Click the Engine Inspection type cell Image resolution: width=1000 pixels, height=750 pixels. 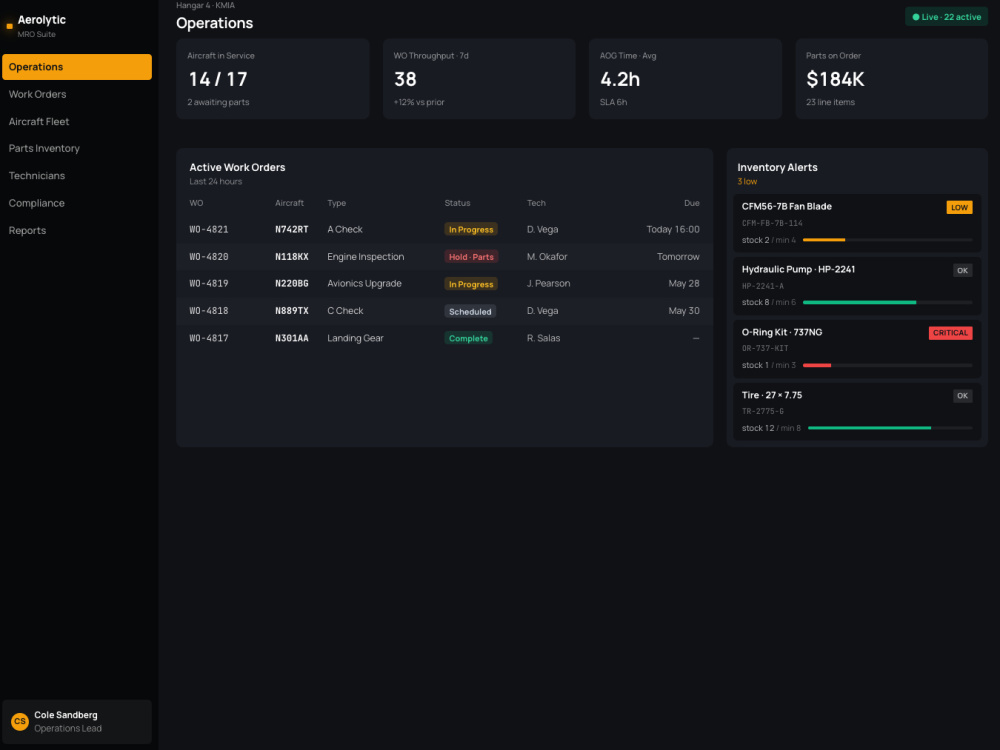pos(365,256)
